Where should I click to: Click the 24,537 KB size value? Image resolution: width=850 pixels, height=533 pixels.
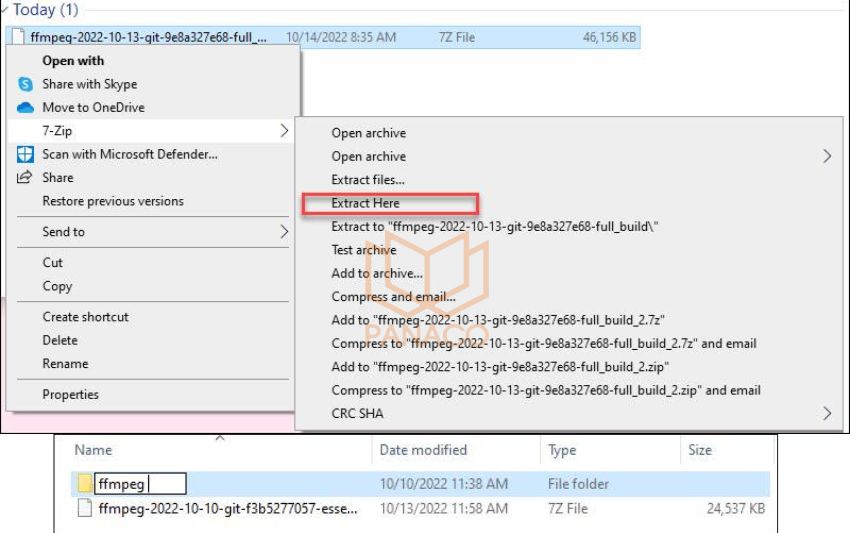click(736, 508)
